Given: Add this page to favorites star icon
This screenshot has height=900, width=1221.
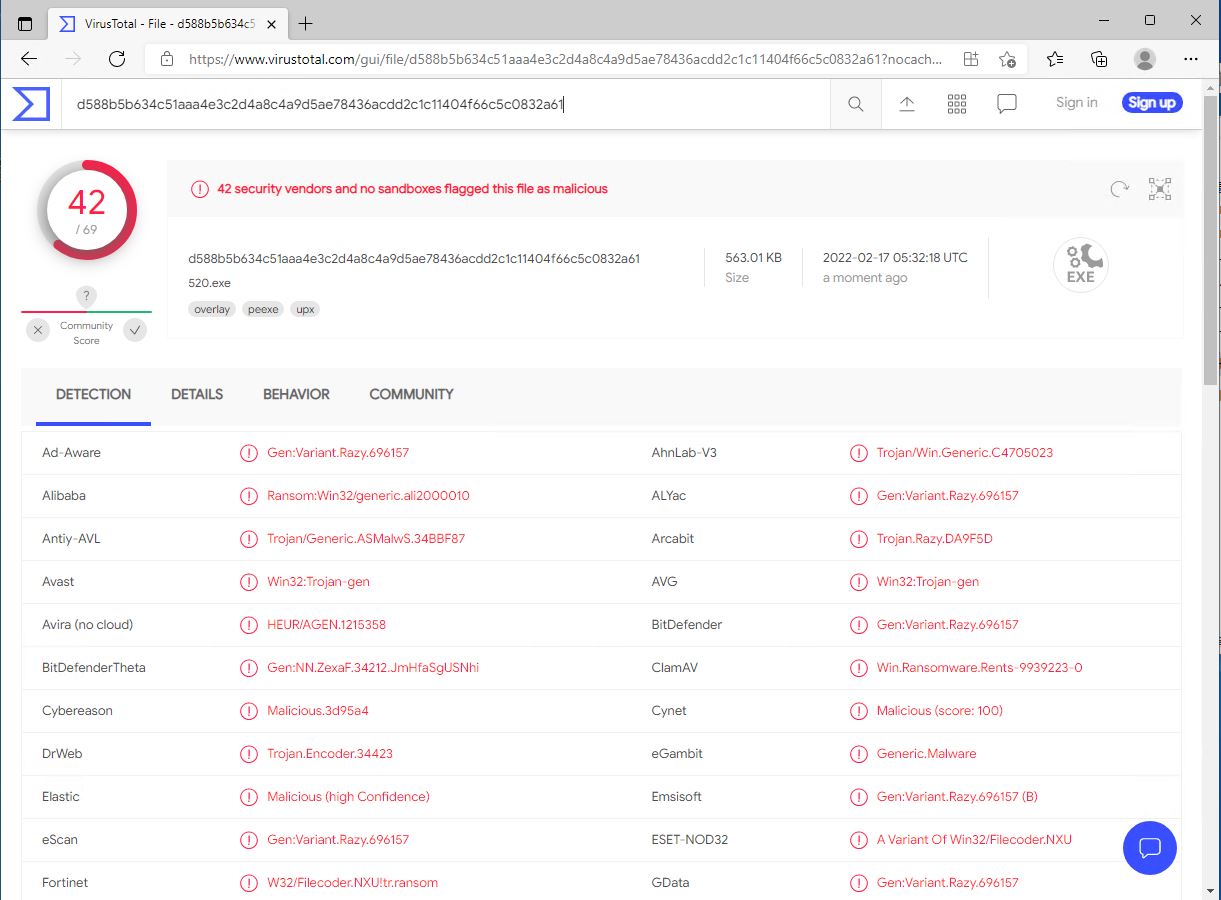Looking at the screenshot, I should coord(1008,59).
